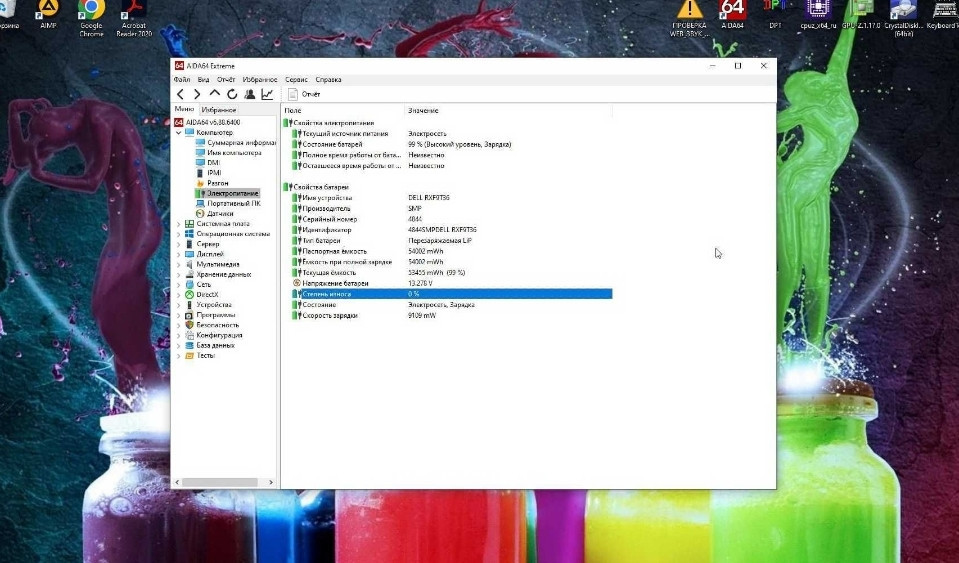Click the graph chart toolbar icon
The height and width of the screenshot is (563, 959).
point(267,94)
